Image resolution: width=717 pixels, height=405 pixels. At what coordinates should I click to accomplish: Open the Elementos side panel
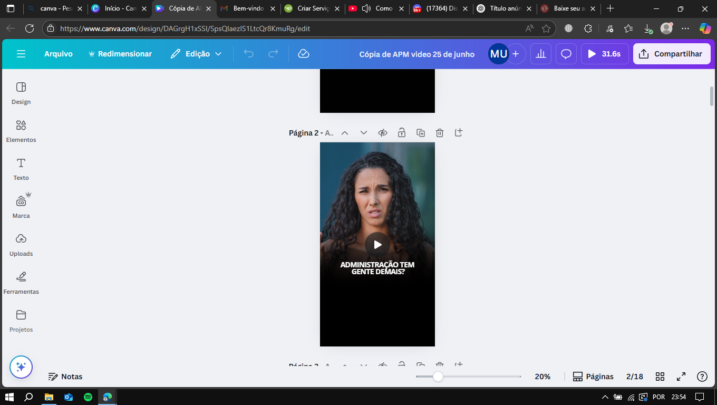tap(21, 131)
